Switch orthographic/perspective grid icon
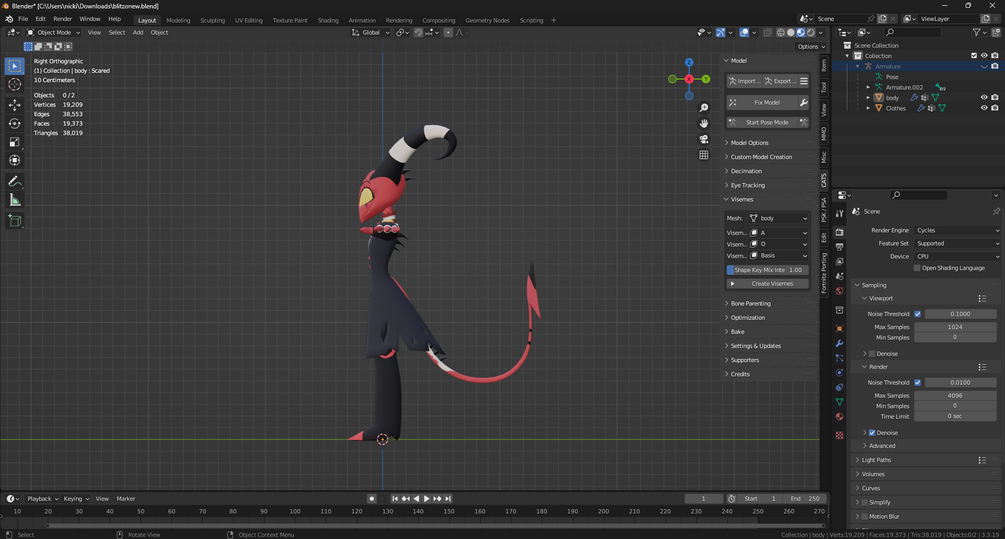Image resolution: width=1005 pixels, height=539 pixels. coord(704,154)
